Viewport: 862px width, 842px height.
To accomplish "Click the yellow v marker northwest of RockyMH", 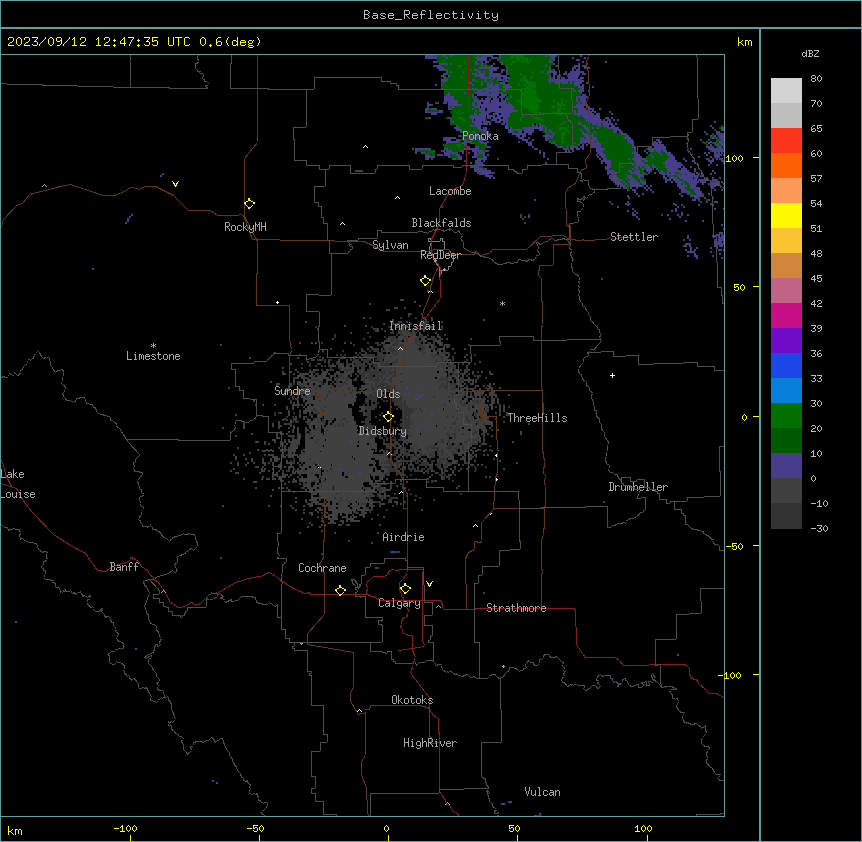I will pyautogui.click(x=175, y=184).
